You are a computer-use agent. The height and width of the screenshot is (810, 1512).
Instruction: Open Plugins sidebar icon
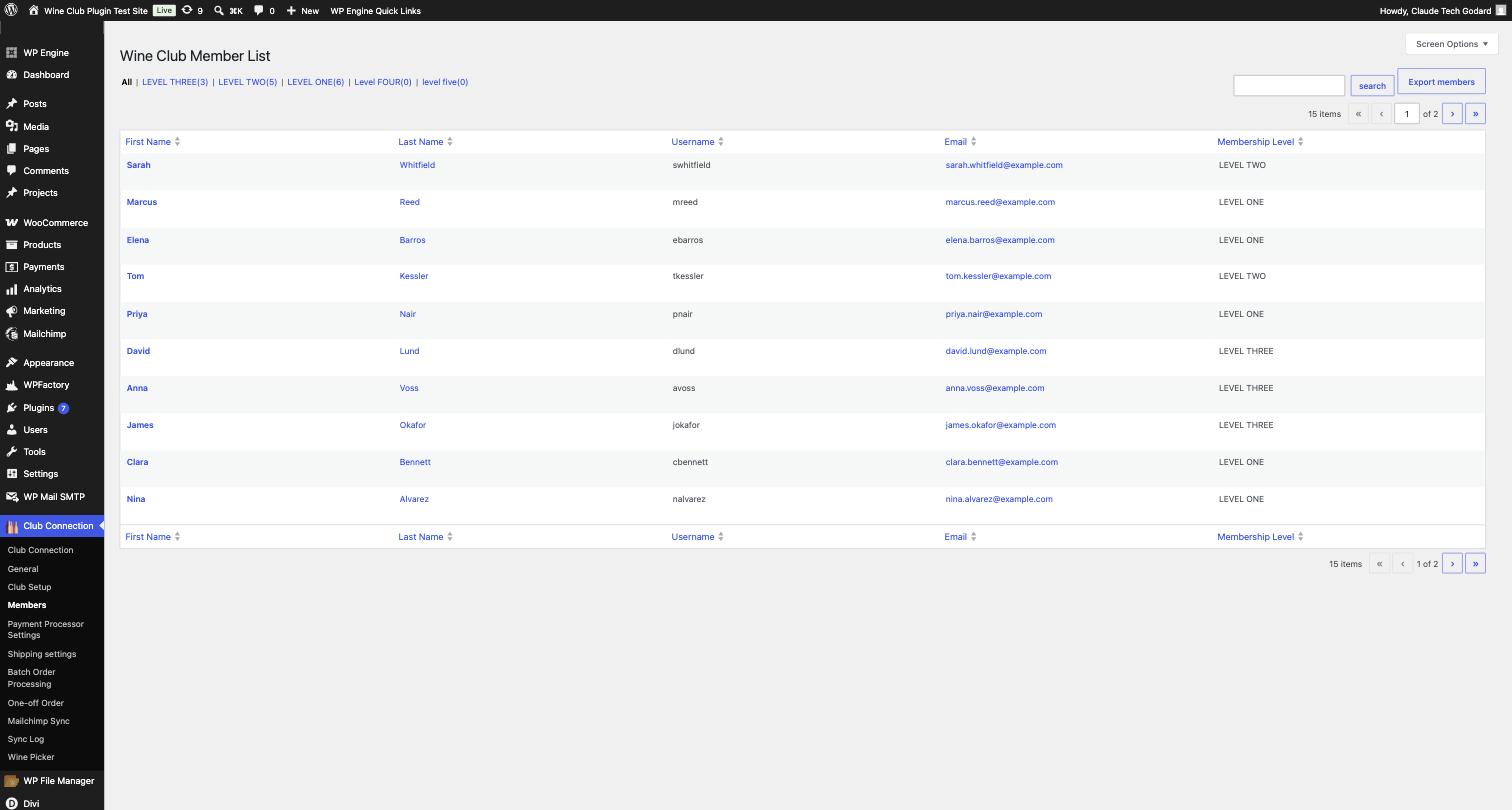coord(12,407)
